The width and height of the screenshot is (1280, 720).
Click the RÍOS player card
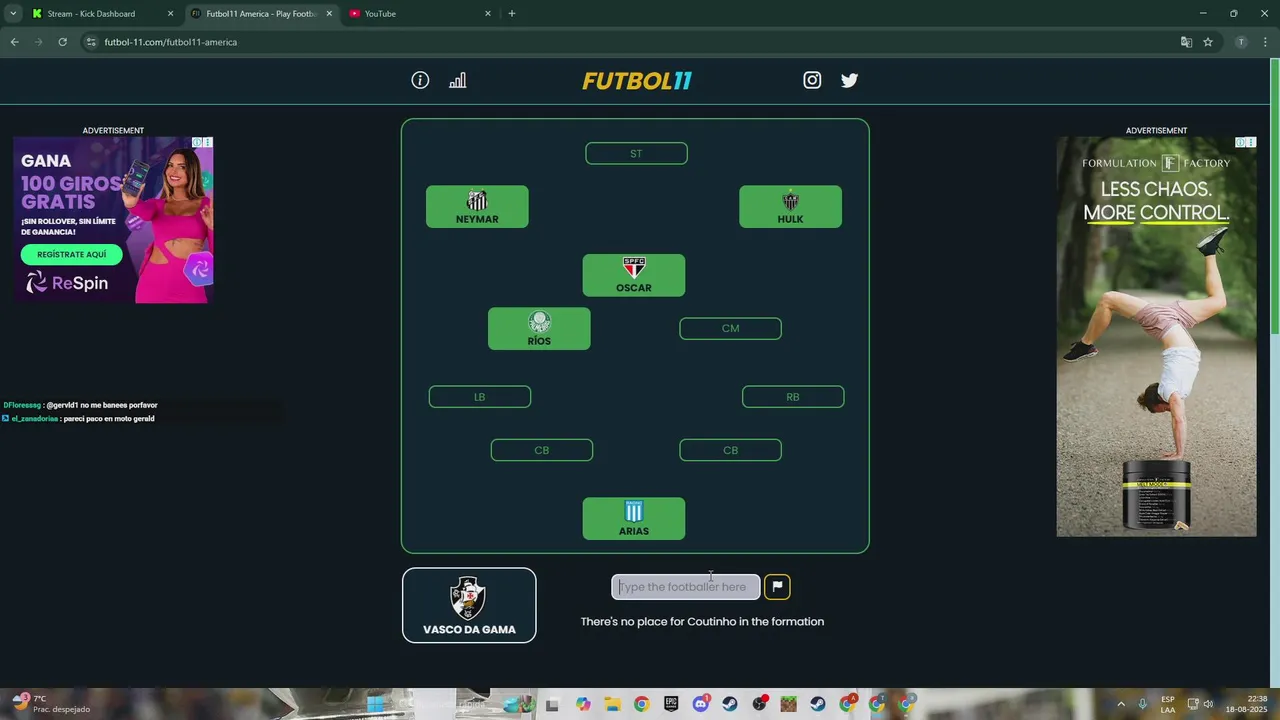coord(539,328)
